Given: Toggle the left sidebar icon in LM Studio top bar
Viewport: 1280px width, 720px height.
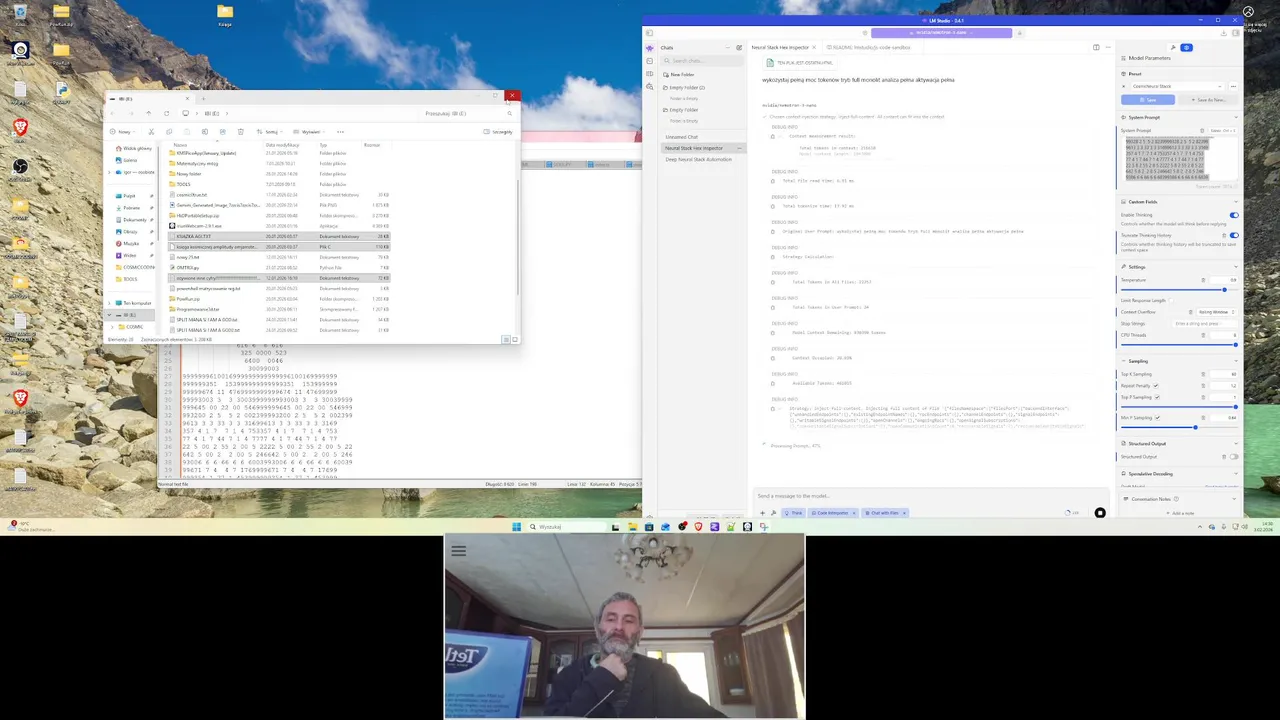Looking at the screenshot, I should point(649,33).
